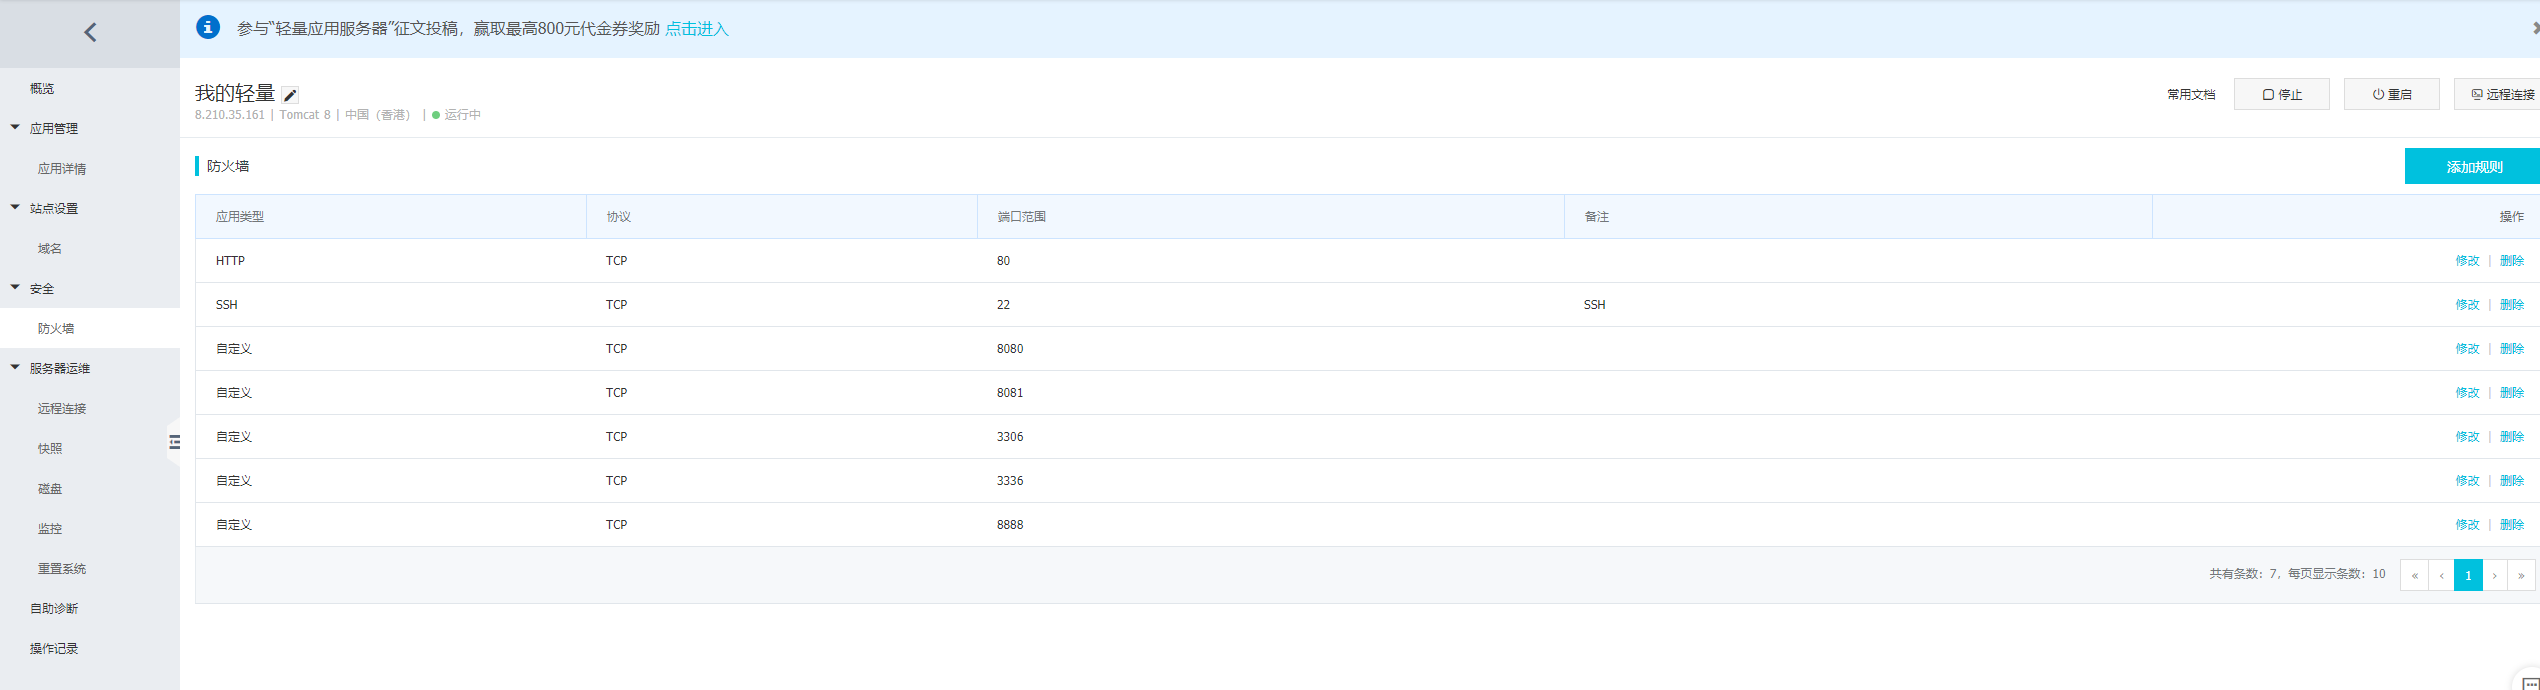
Task: Open the chat widget icon in the corner
Action: tap(2530, 683)
